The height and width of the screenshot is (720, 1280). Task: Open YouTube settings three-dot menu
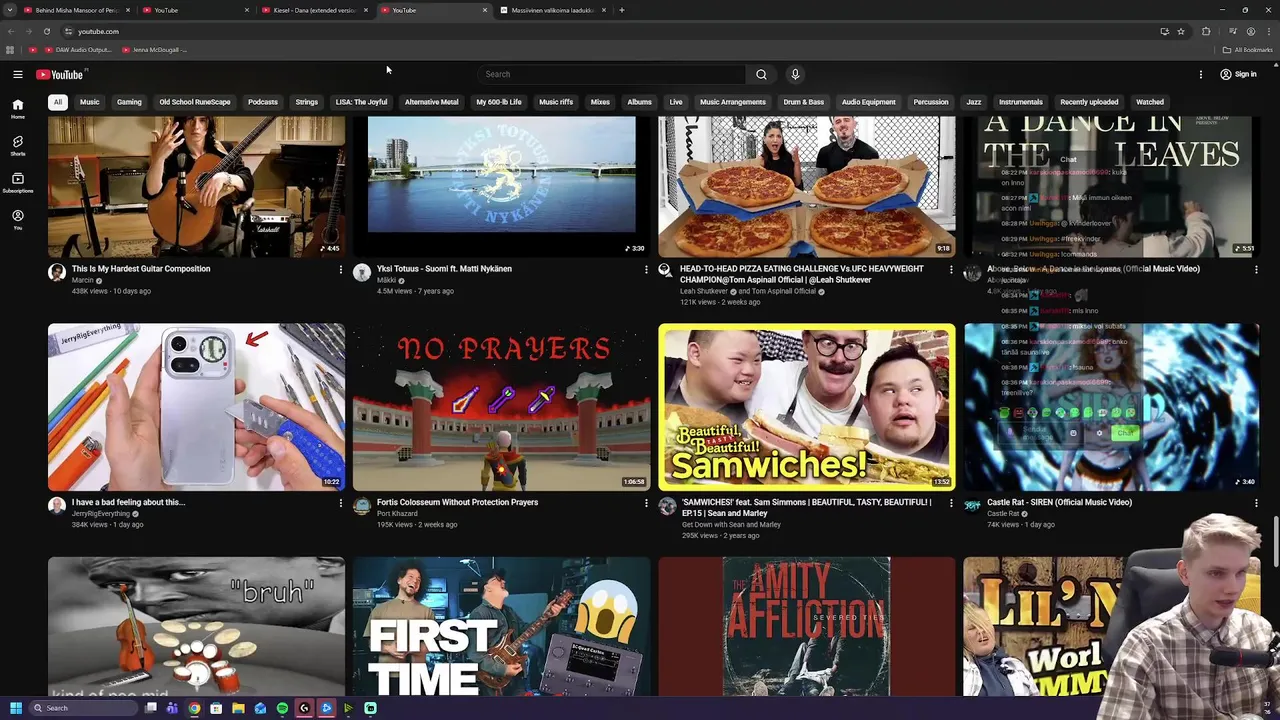click(x=1201, y=74)
